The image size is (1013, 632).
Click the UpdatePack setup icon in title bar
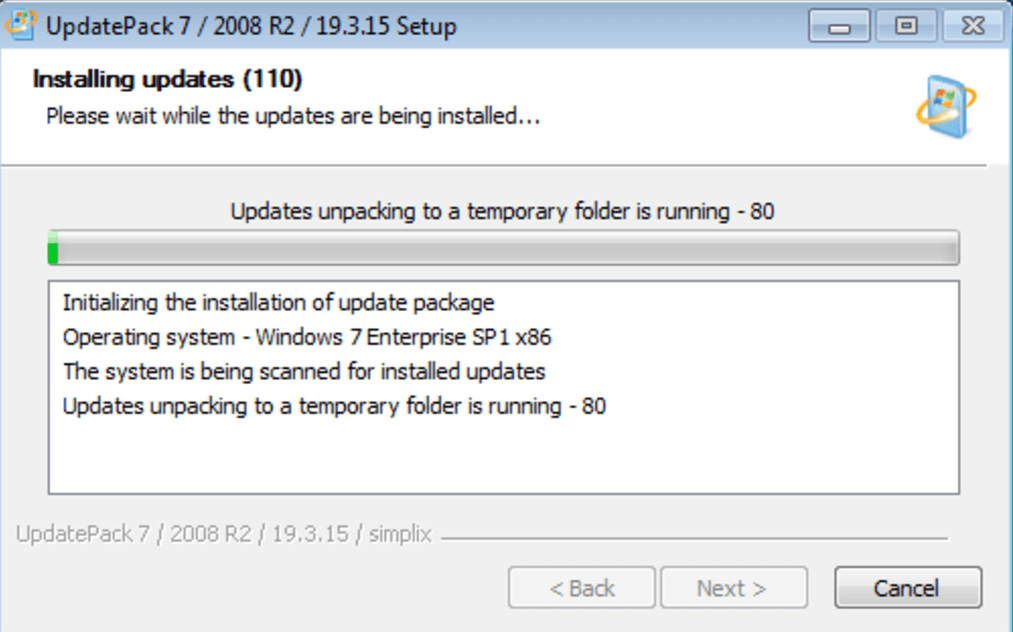pos(22,25)
